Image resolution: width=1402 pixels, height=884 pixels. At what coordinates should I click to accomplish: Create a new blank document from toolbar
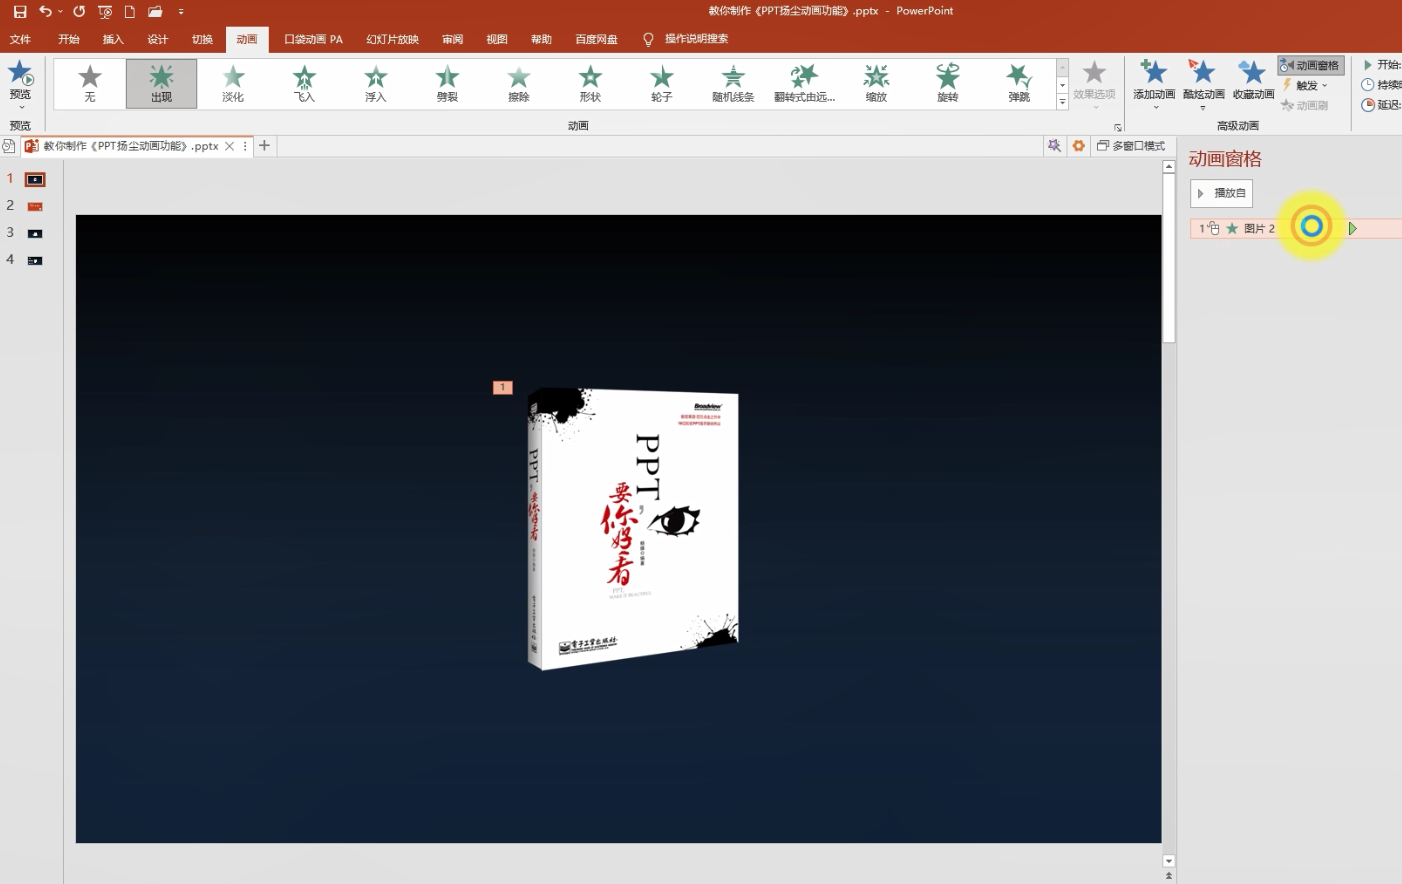point(130,12)
